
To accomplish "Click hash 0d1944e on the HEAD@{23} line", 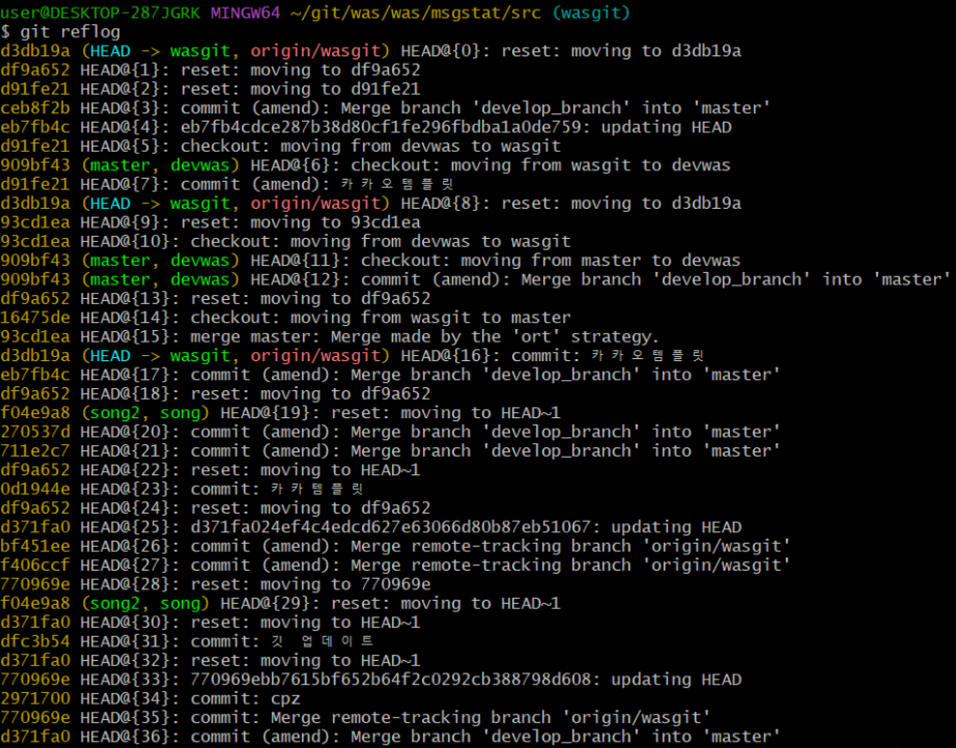I will (35, 489).
